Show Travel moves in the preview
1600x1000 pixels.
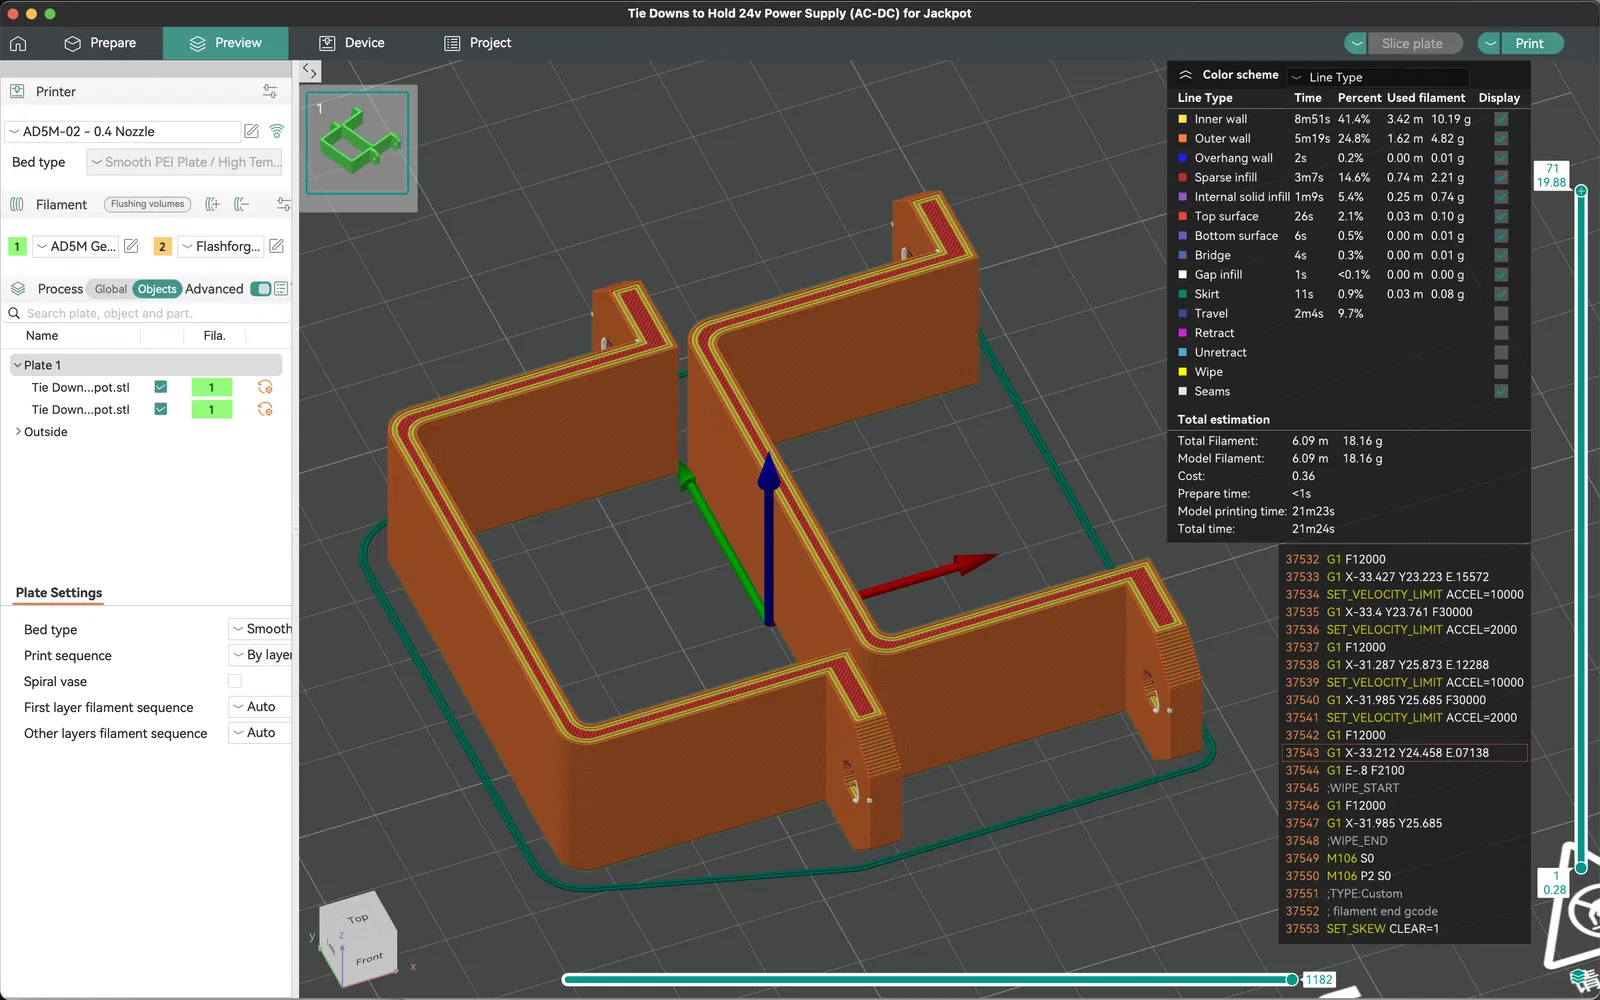coord(1501,313)
